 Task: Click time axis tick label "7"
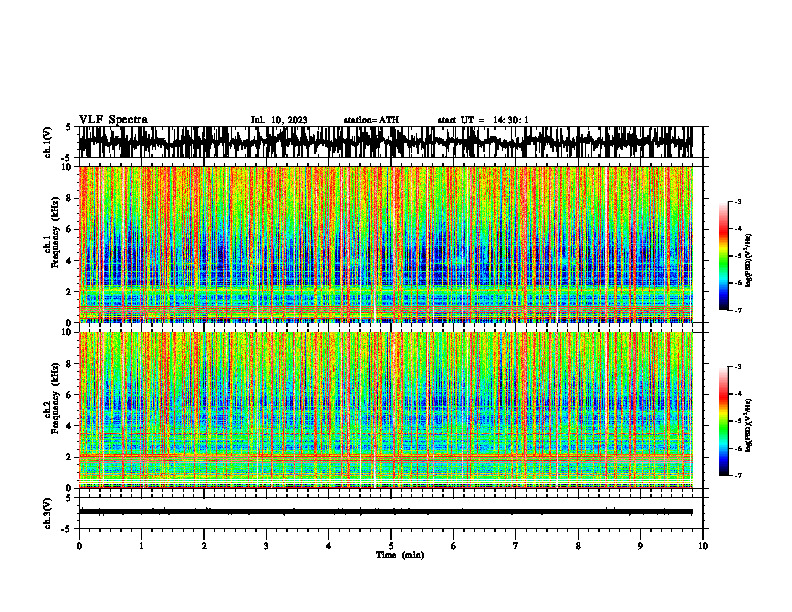(x=516, y=546)
